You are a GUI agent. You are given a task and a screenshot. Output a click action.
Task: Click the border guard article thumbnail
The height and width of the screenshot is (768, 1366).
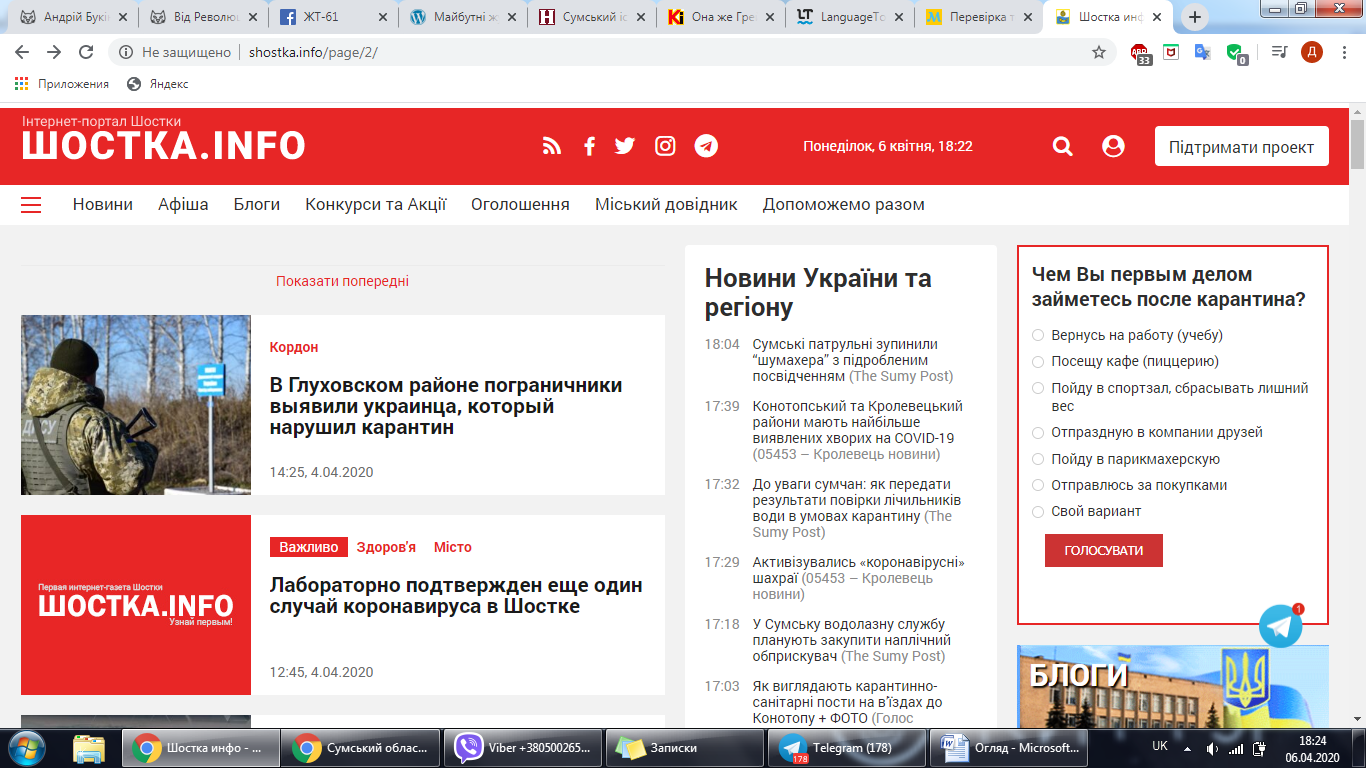(136, 405)
